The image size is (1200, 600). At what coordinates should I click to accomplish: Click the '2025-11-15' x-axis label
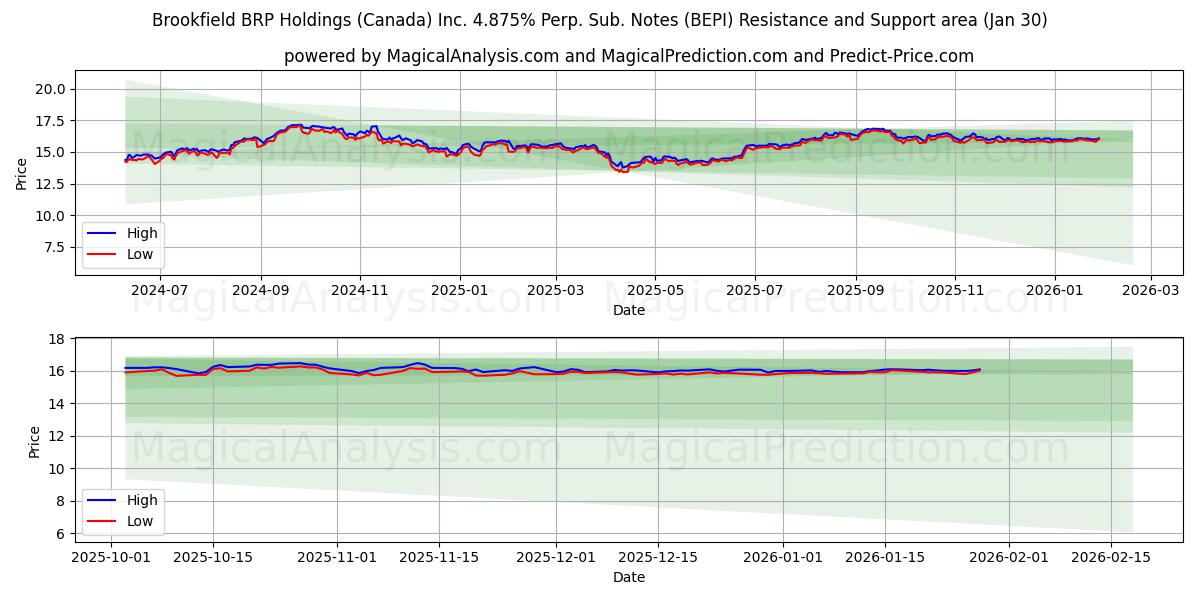coord(439,557)
